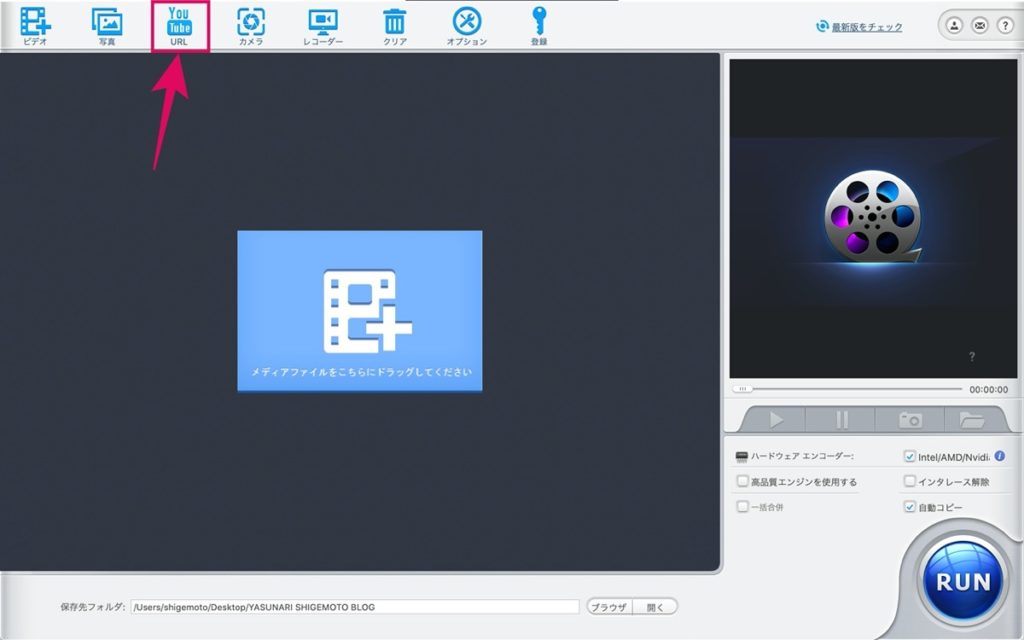The width and height of the screenshot is (1024, 640).
Task: Open the オプション settings
Action: point(467,25)
